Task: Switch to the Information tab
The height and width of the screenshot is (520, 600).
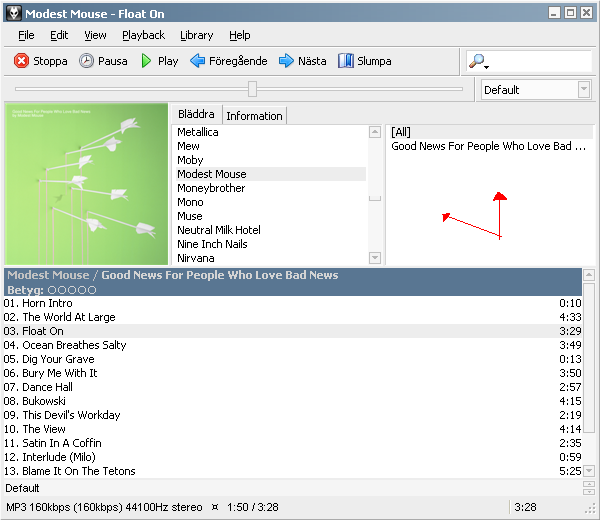Action: point(254,116)
